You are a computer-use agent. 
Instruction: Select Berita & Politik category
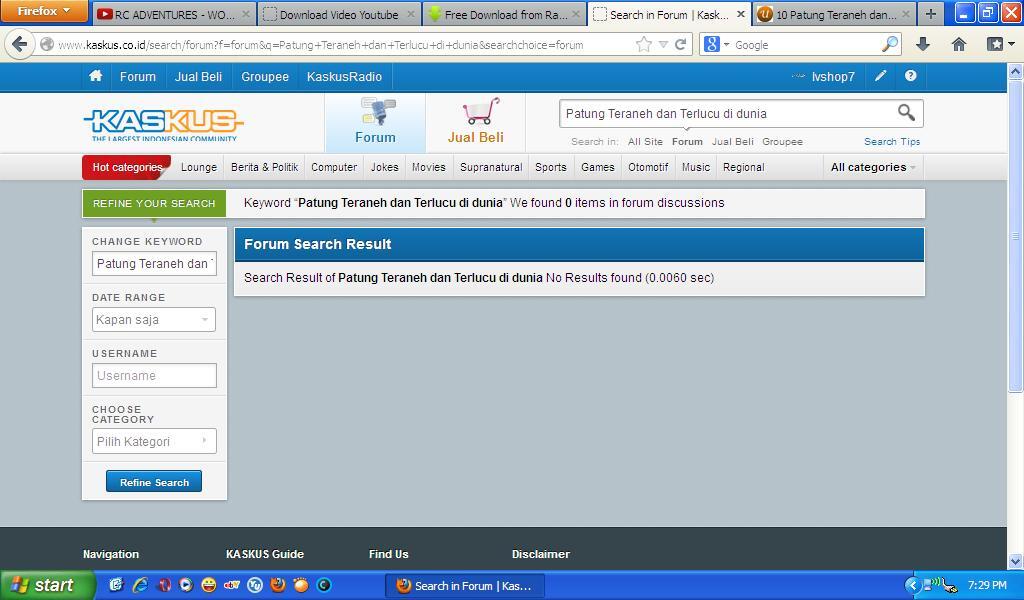point(264,167)
